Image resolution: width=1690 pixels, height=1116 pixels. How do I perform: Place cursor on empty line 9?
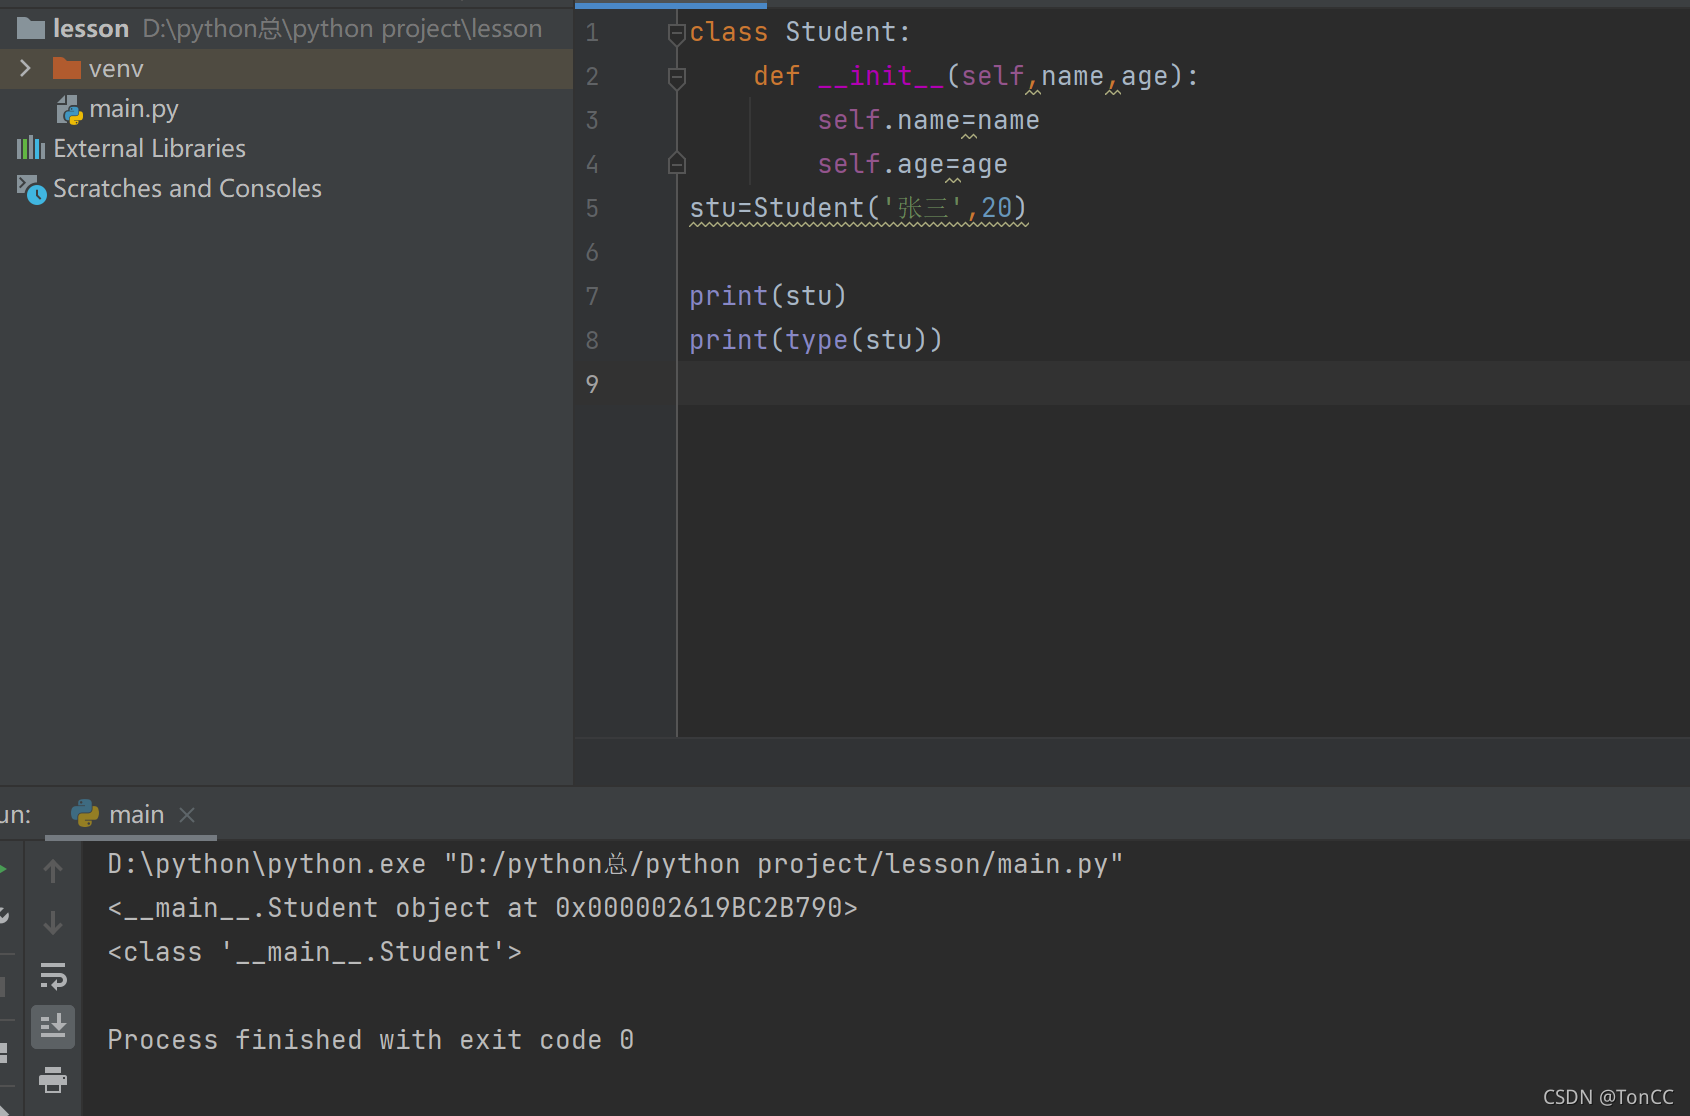[x=1183, y=384]
